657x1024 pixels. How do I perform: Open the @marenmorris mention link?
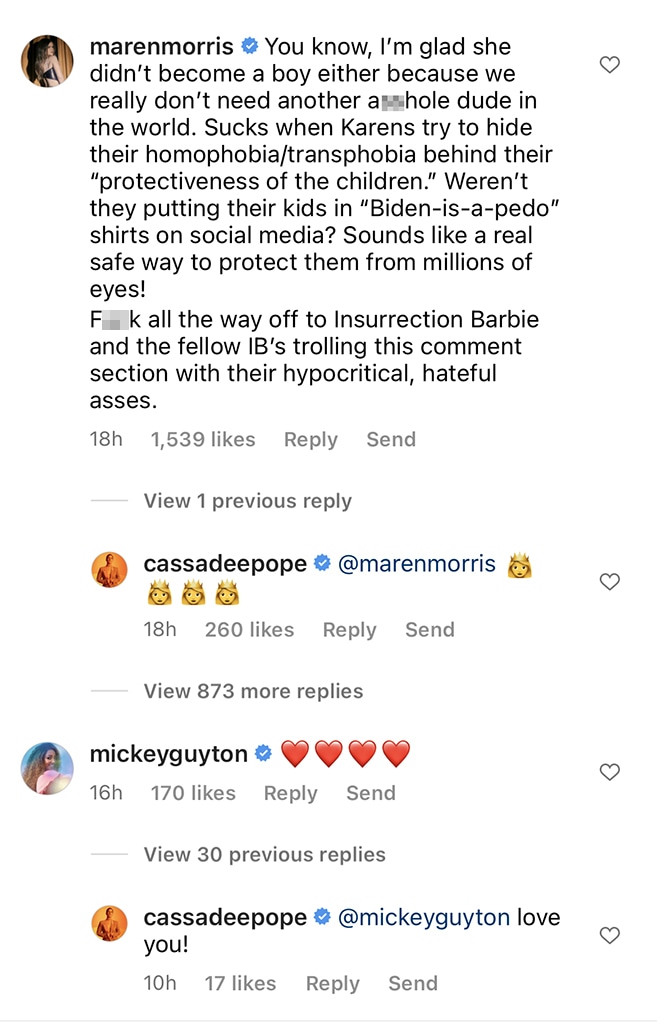[x=417, y=564]
